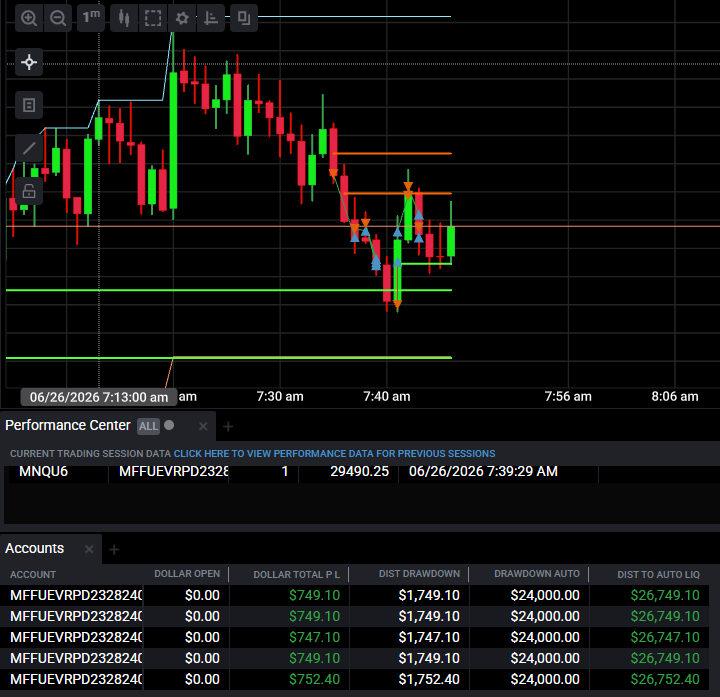The image size is (720, 697).
Task: Click the $26,752.40 auto liq distance value
Action: pos(665,680)
